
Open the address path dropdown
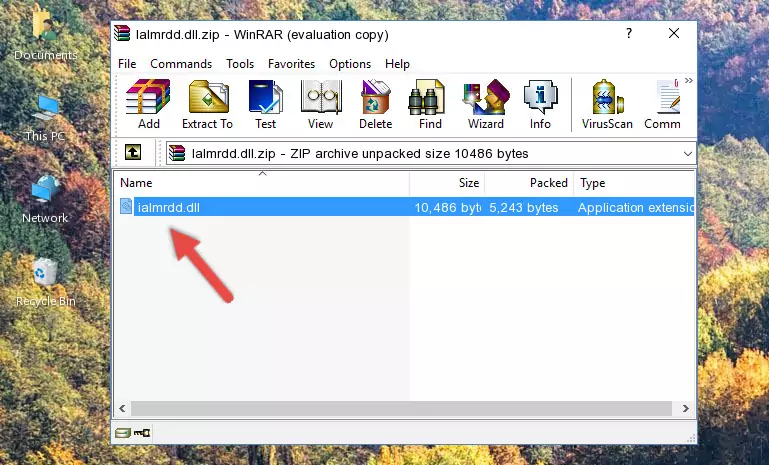click(688, 154)
